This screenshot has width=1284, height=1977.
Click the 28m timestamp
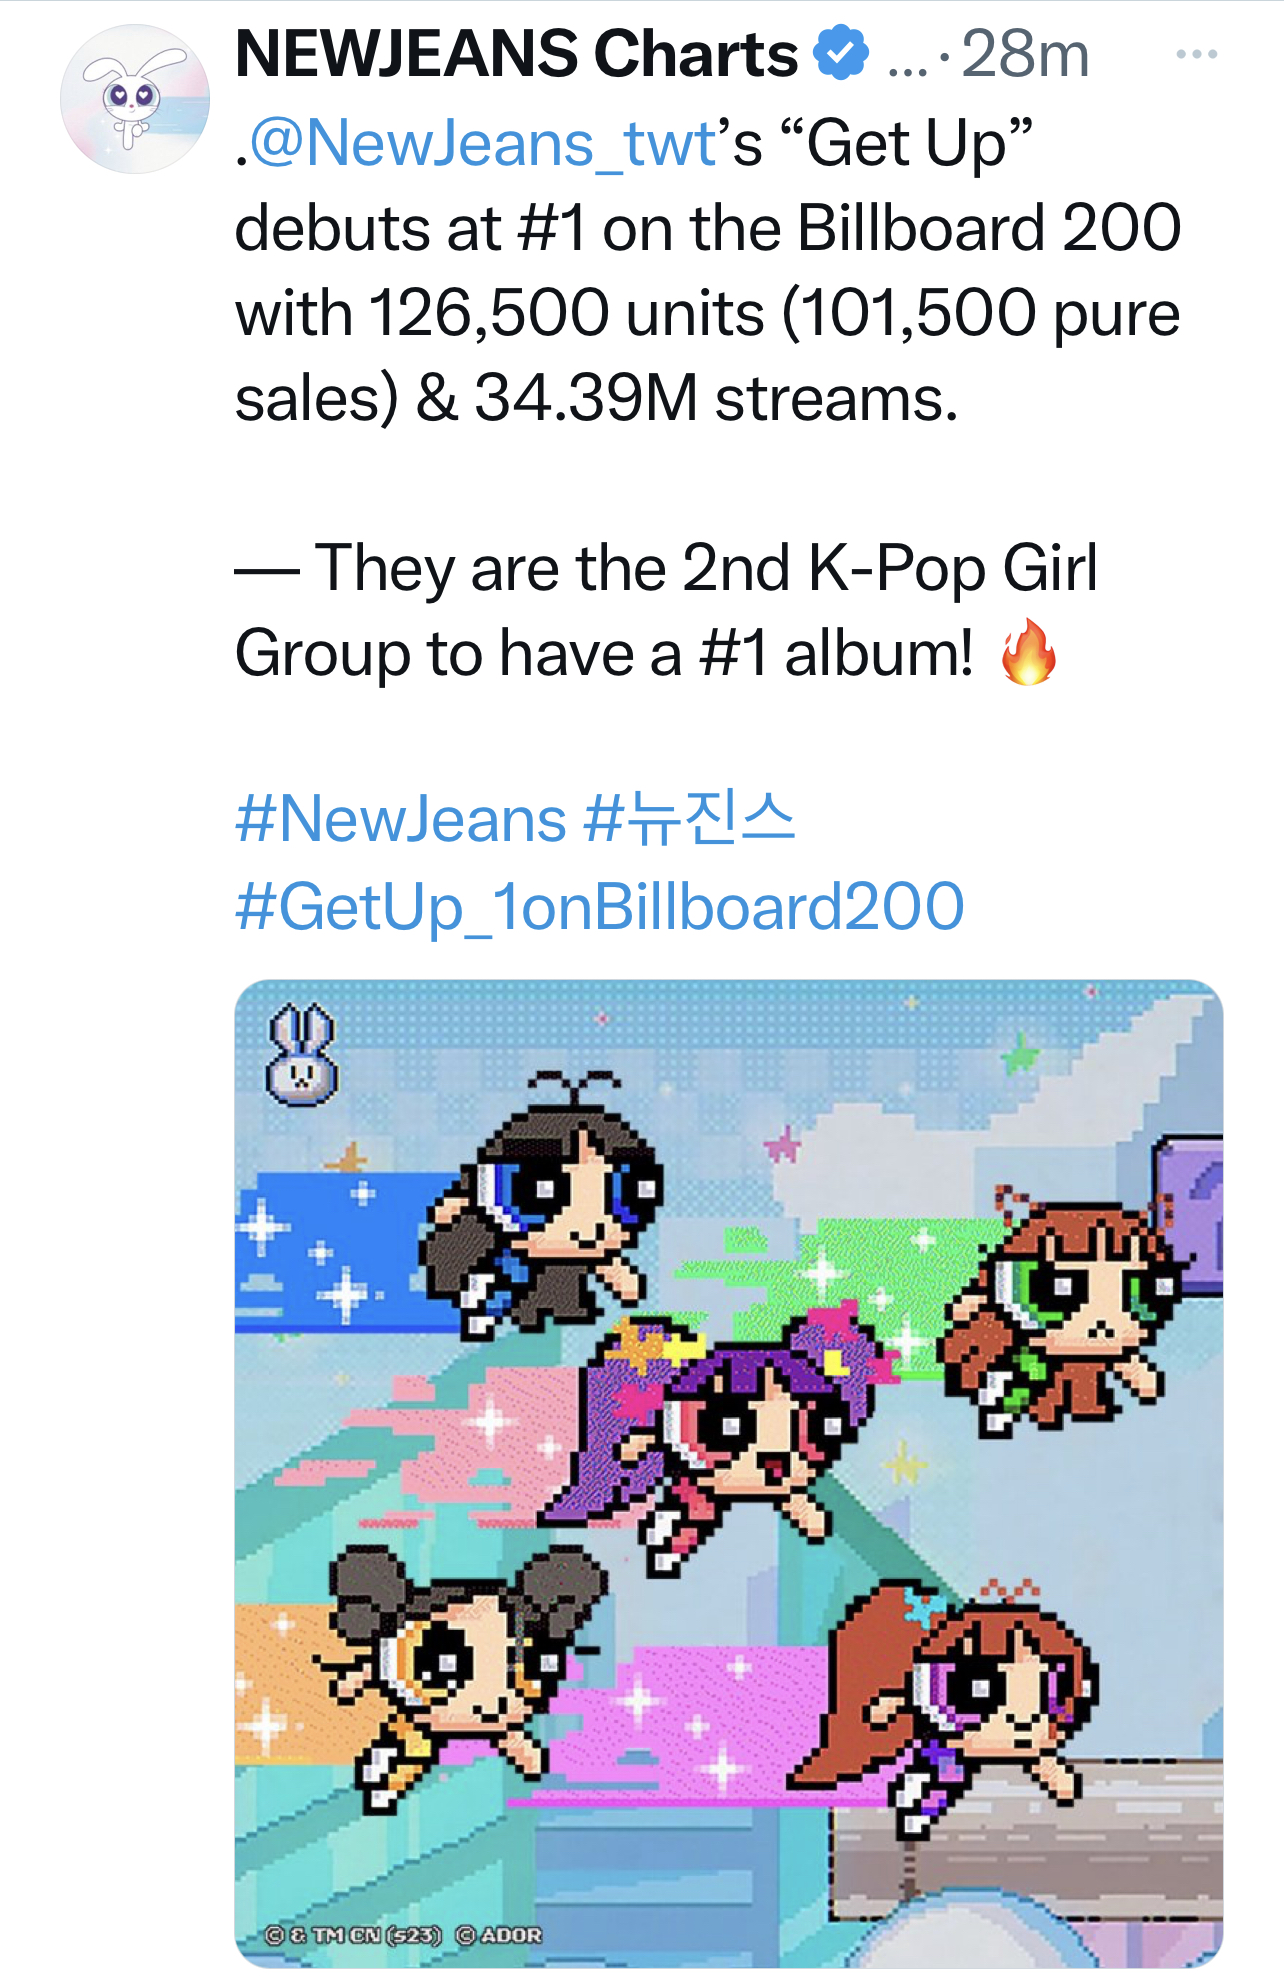point(1024,54)
